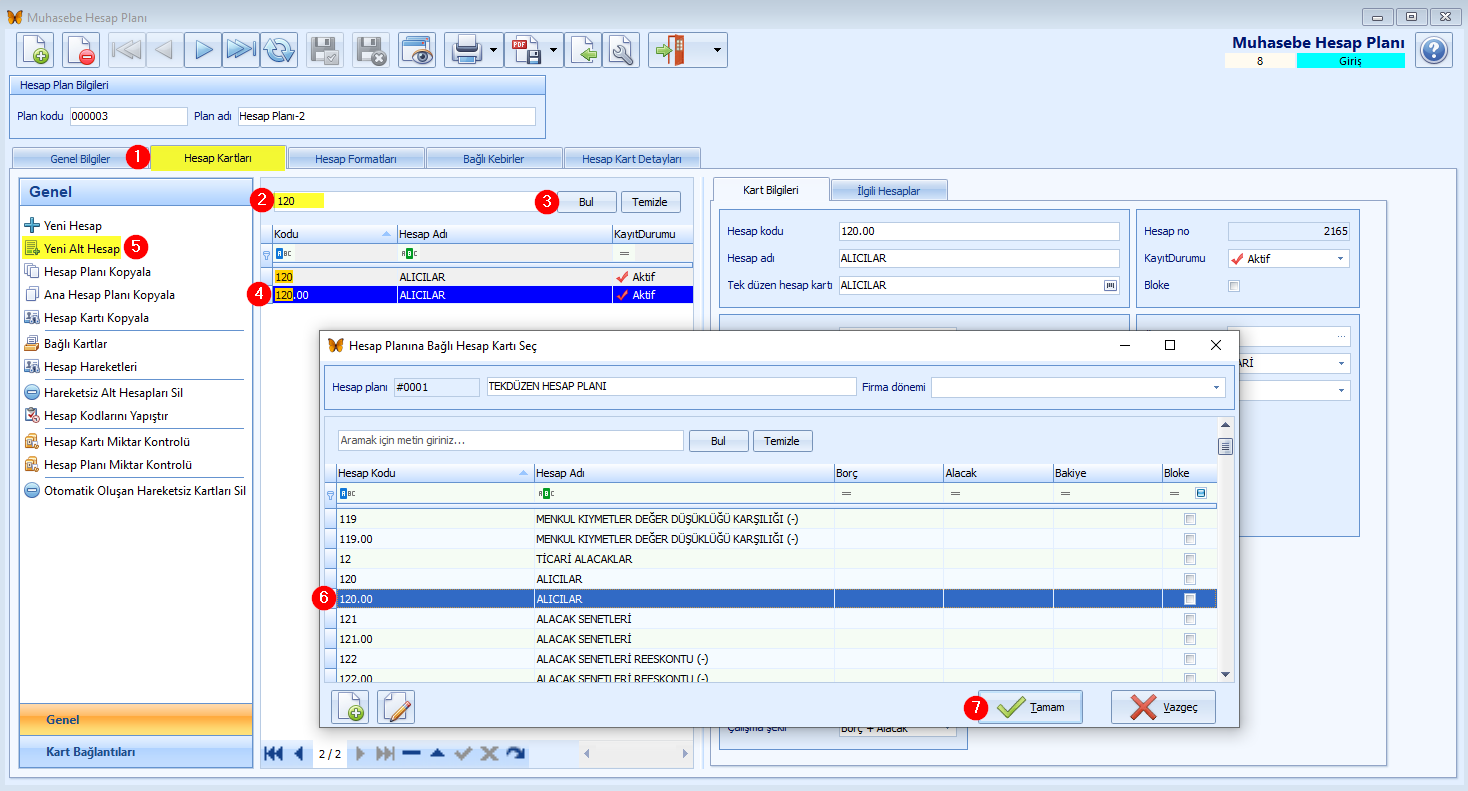Click the edit card pencil icon in the dialog
The height and width of the screenshot is (791, 1468).
396,707
